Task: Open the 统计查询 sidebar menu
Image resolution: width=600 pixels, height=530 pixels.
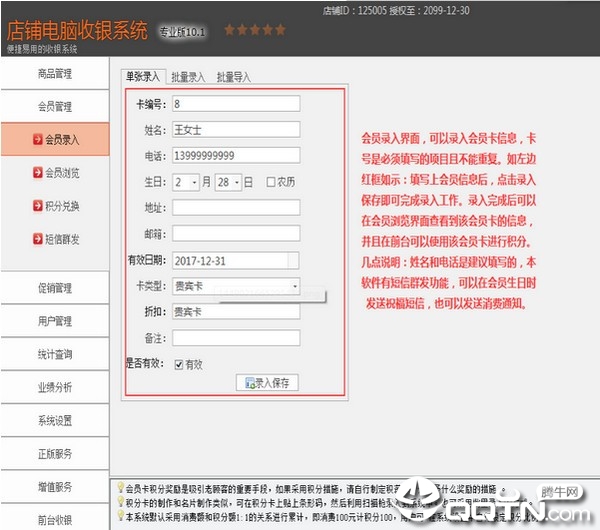Action: [x=55, y=354]
